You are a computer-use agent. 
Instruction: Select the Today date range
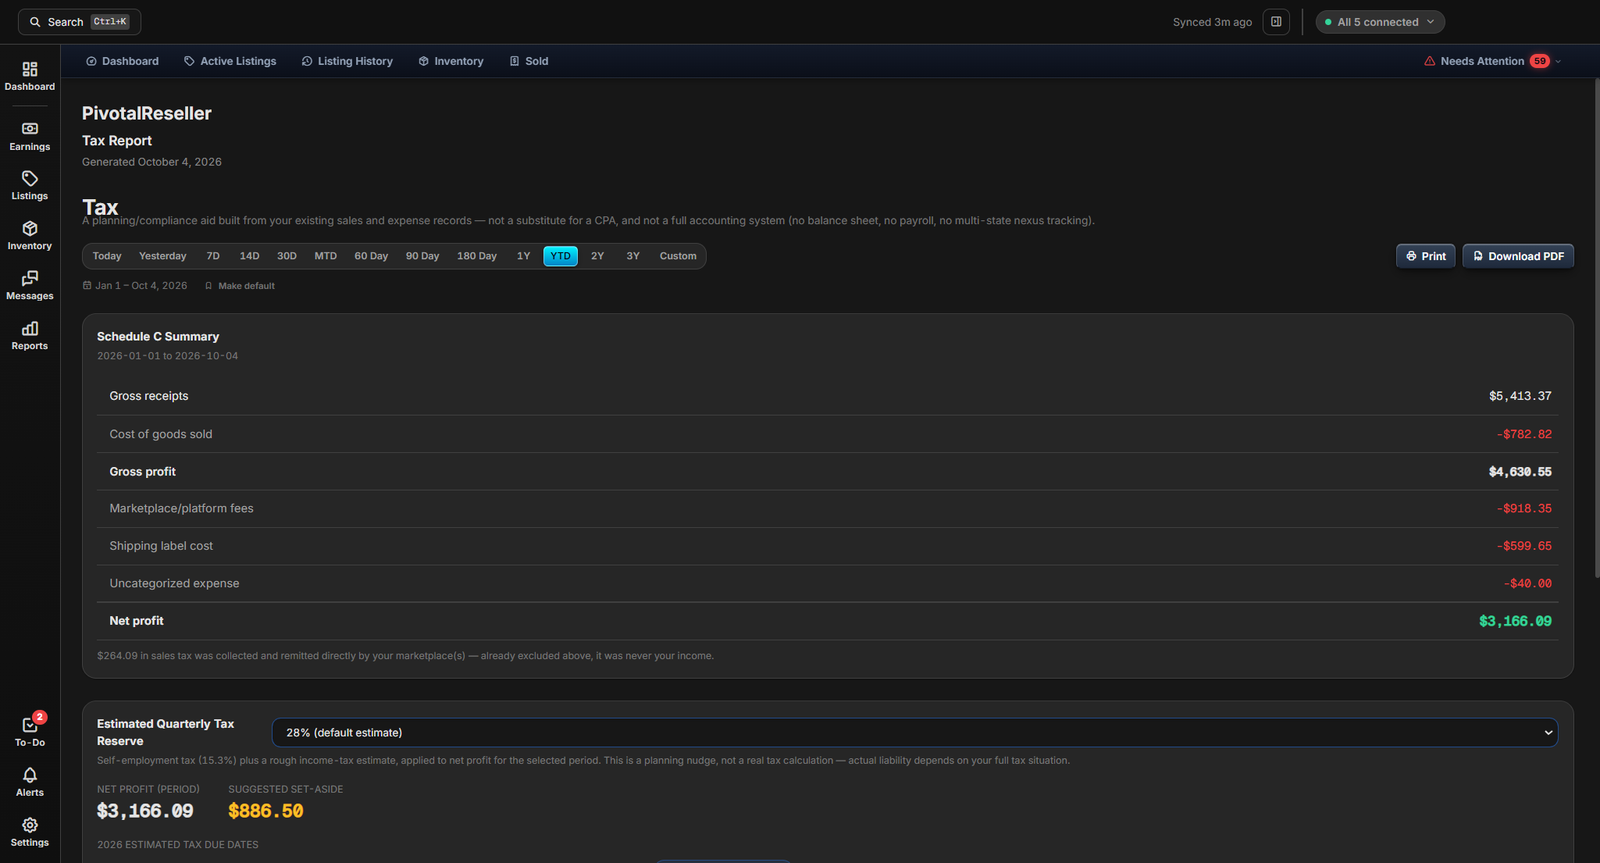click(107, 256)
